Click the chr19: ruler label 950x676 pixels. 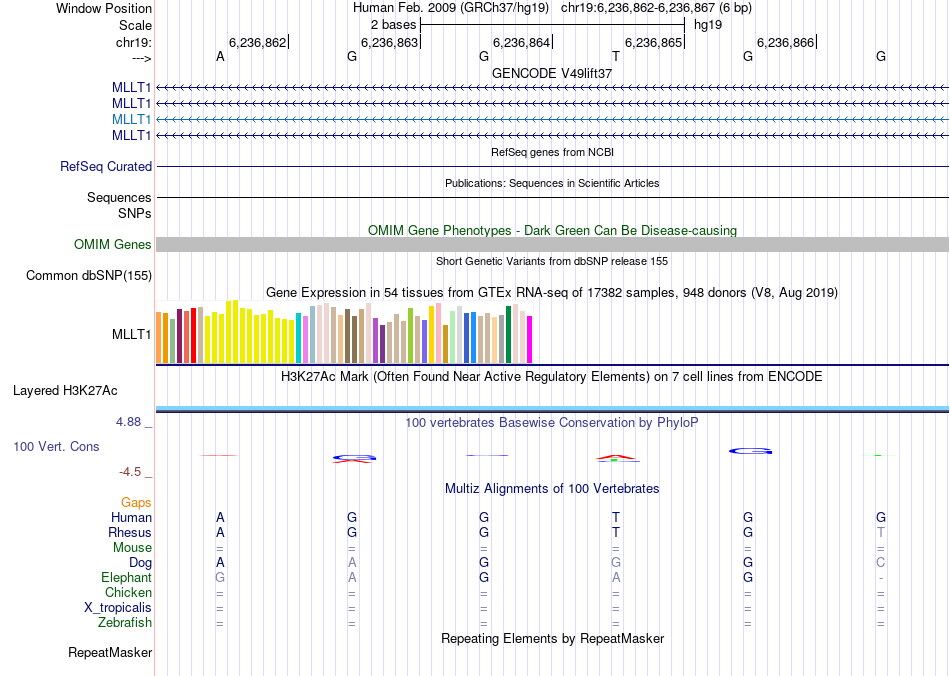[133, 42]
